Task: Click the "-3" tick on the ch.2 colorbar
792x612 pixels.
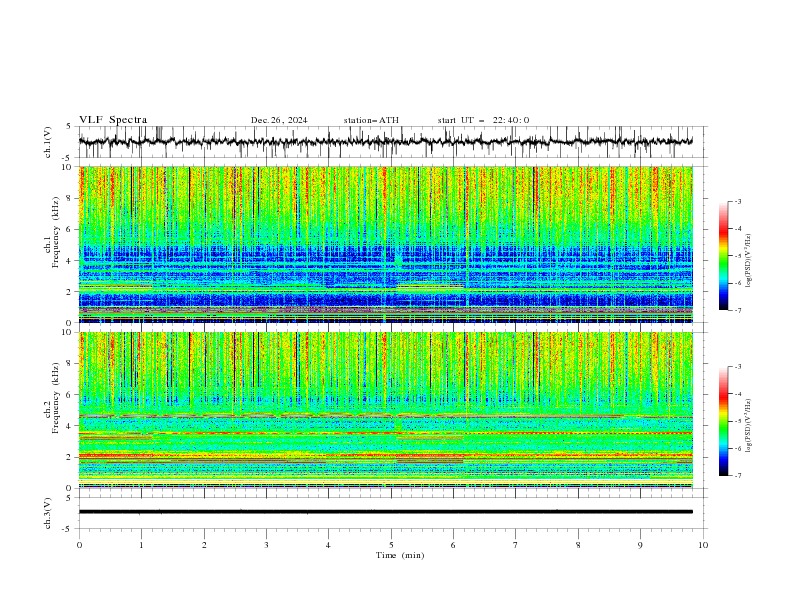Action: pyautogui.click(x=738, y=367)
